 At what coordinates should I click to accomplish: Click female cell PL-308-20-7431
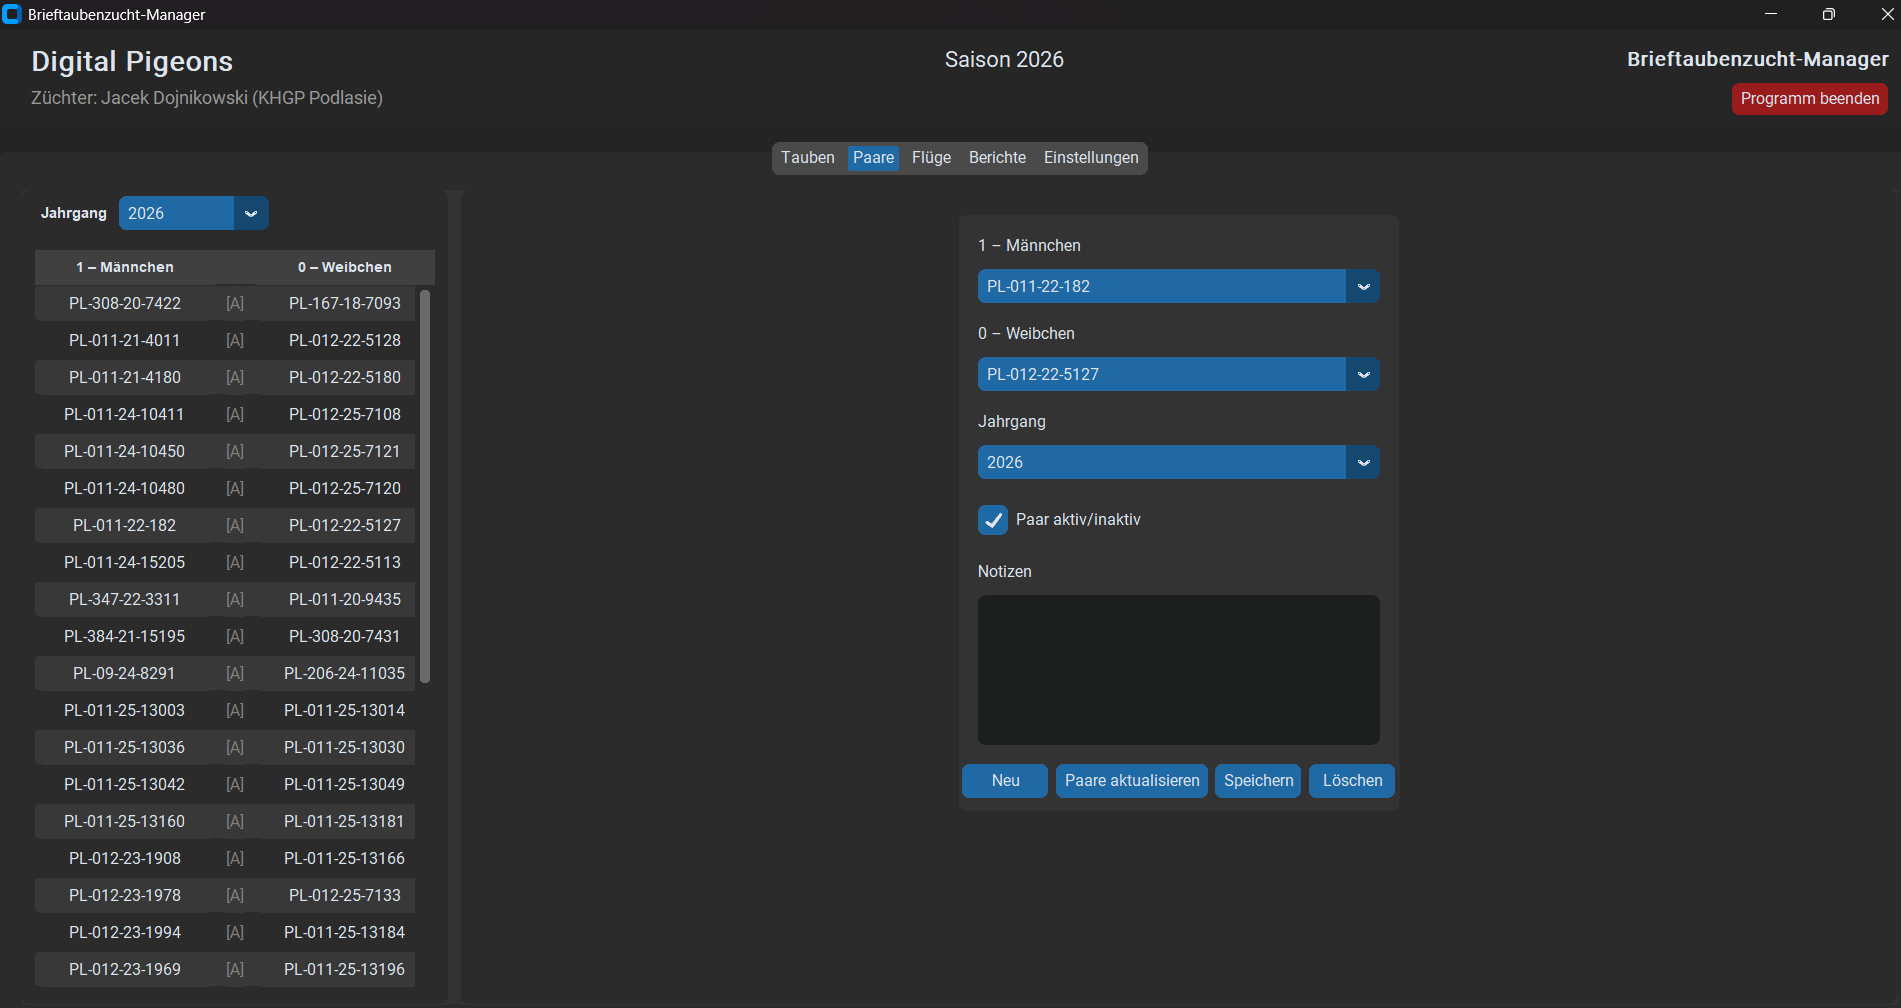(x=345, y=636)
